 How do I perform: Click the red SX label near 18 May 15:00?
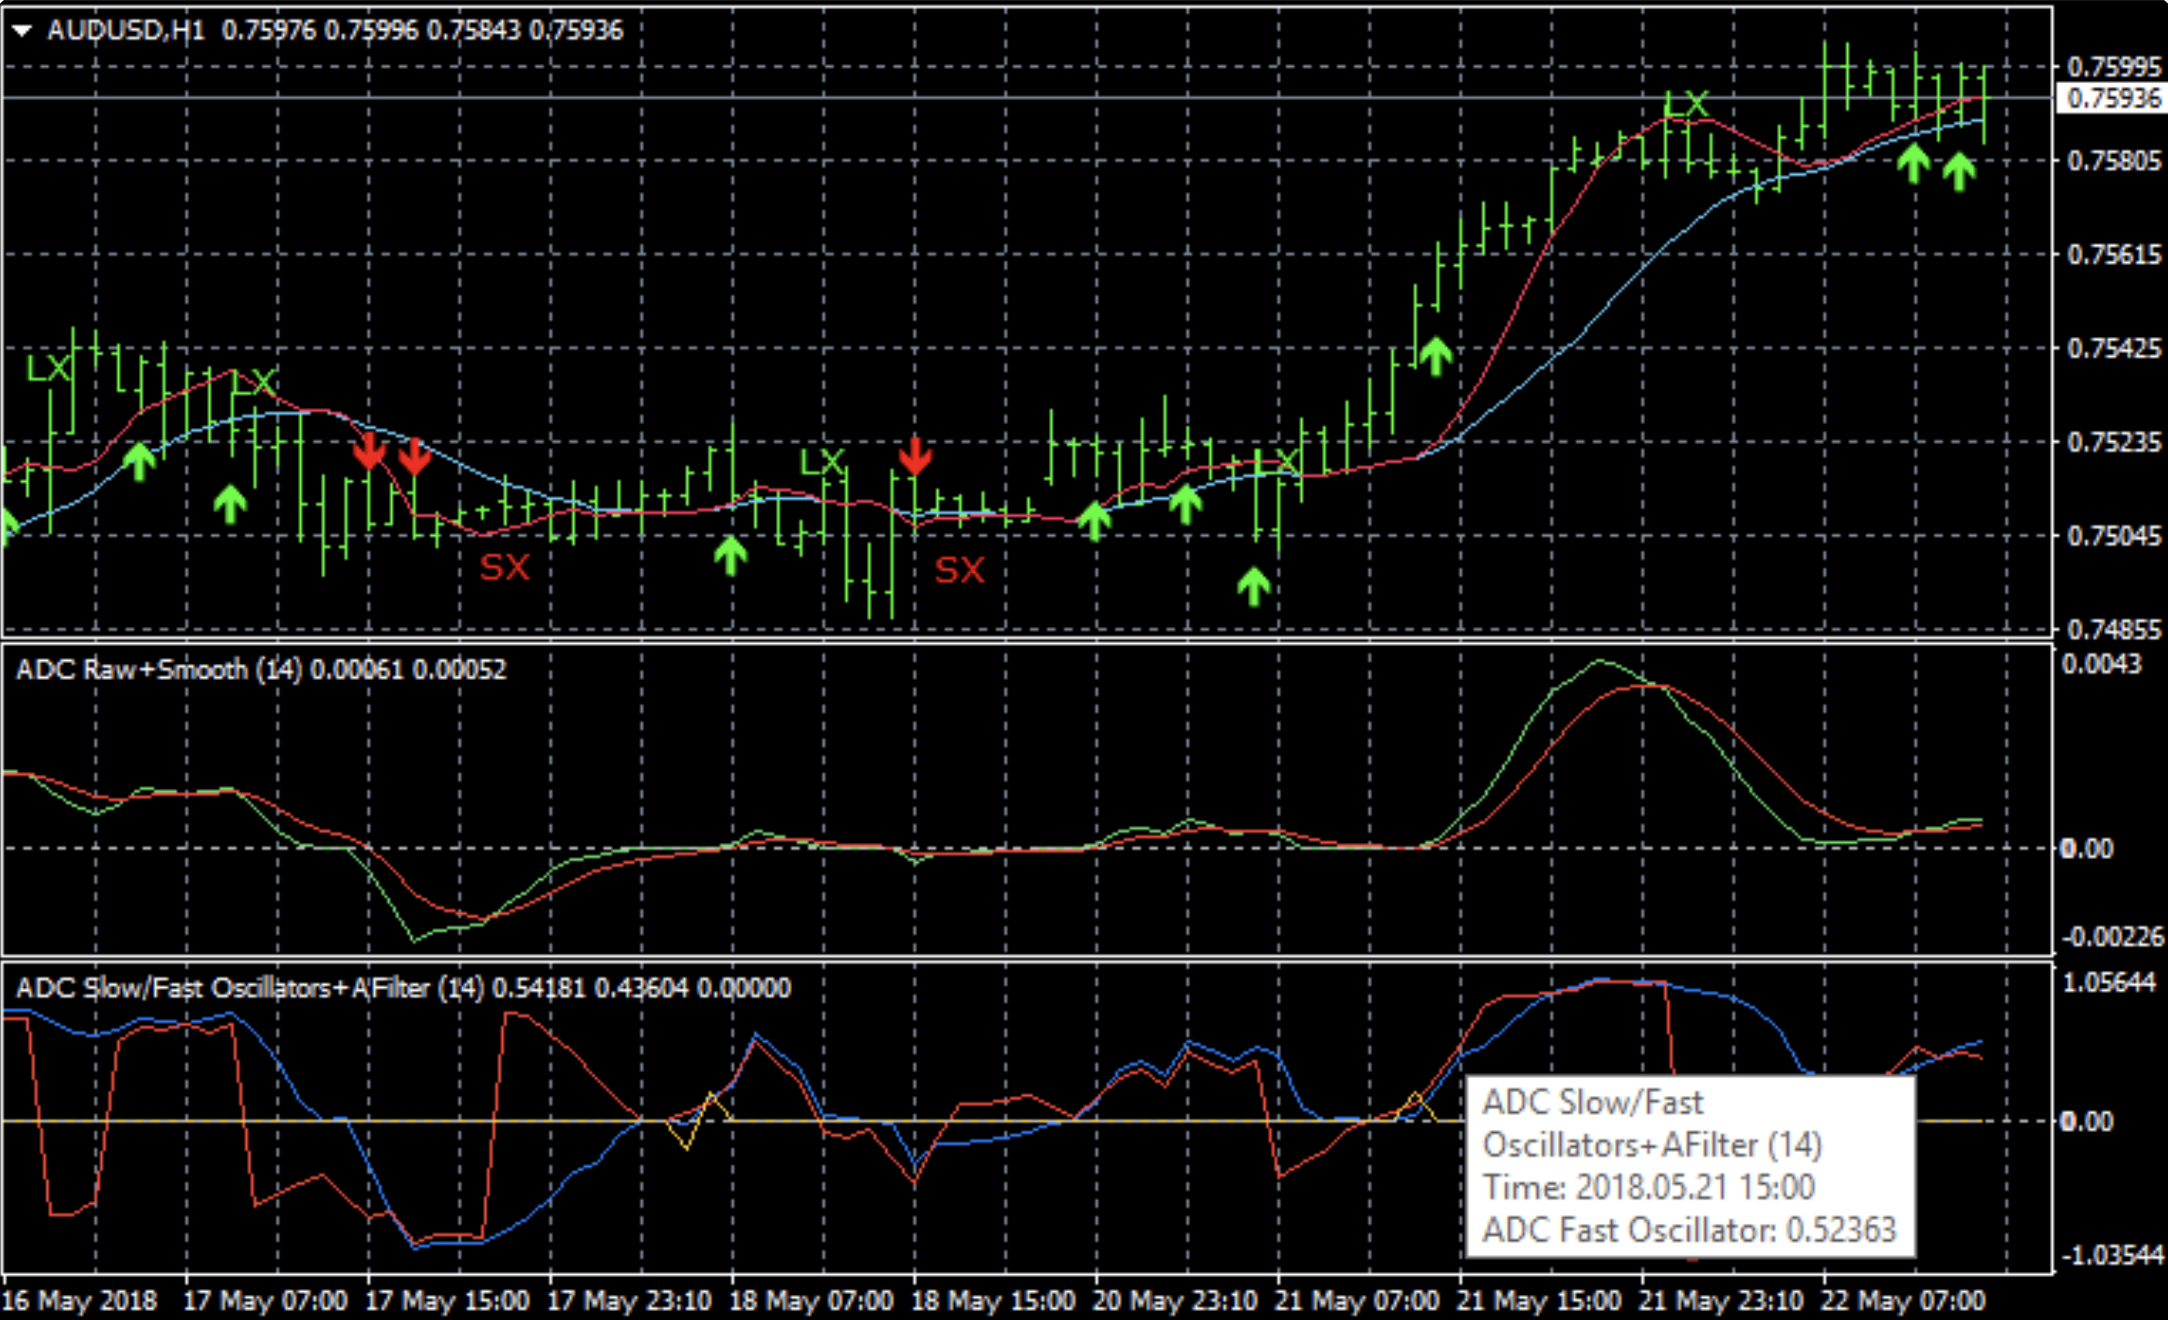[x=959, y=570]
